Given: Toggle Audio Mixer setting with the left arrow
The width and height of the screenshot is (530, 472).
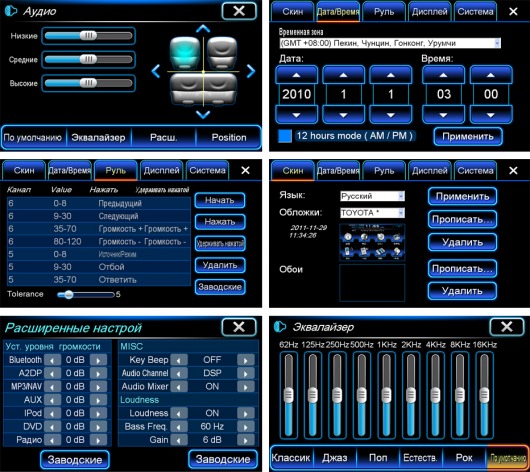Looking at the screenshot, I should [179, 387].
